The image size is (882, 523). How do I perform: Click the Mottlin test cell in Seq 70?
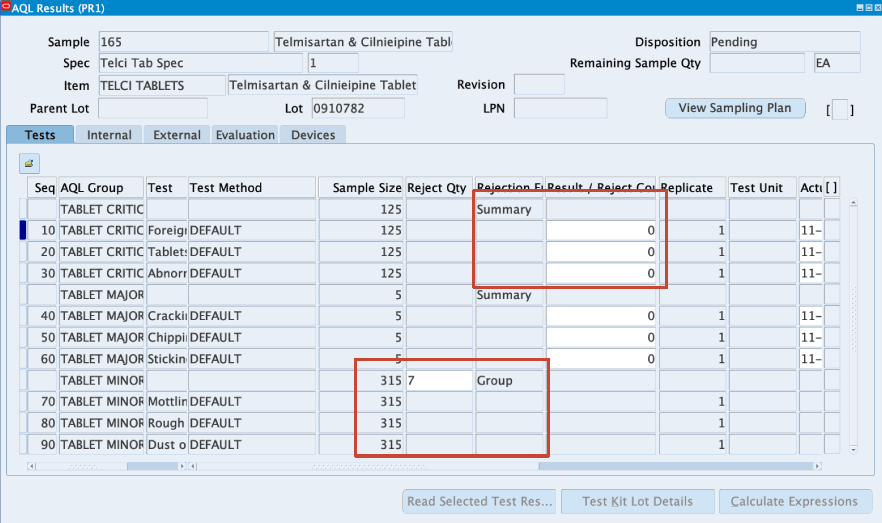pos(166,402)
